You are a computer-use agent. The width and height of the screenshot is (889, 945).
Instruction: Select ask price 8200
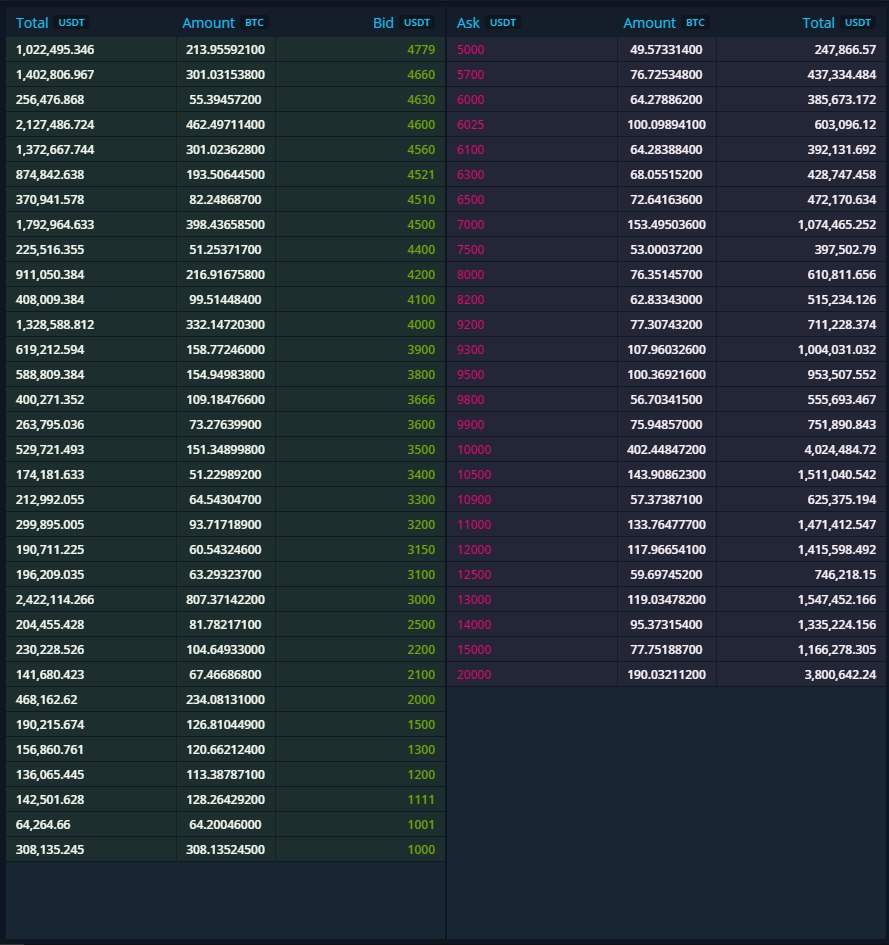point(470,300)
